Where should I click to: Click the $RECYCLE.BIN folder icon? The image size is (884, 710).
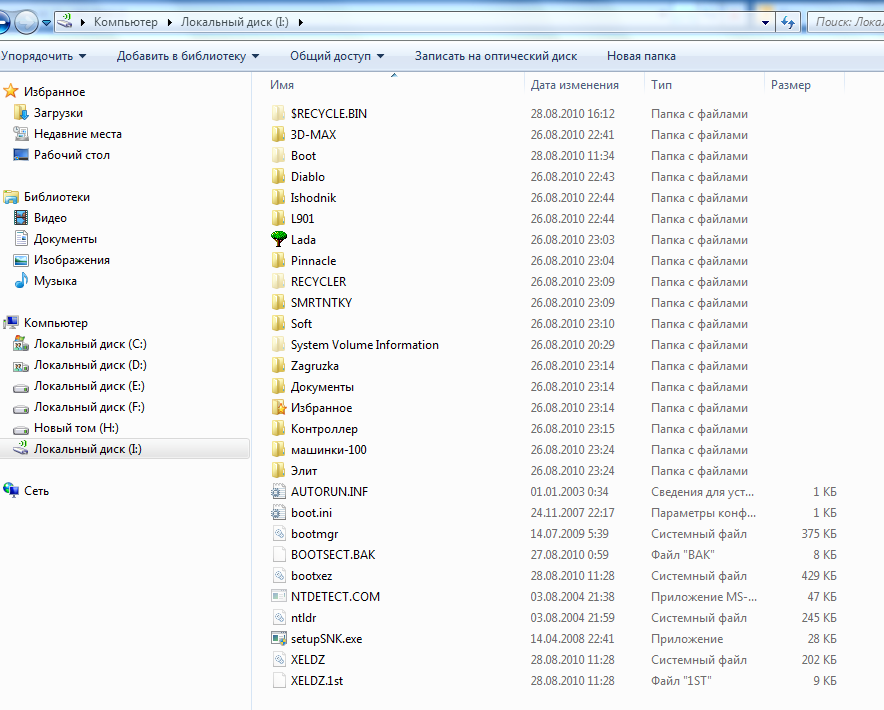click(x=279, y=113)
